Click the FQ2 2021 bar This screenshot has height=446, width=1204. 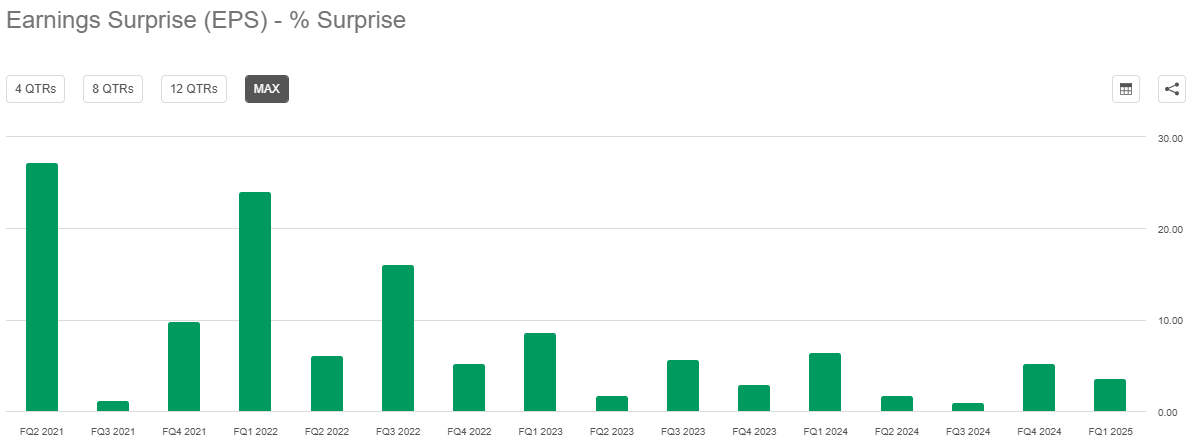point(42,287)
